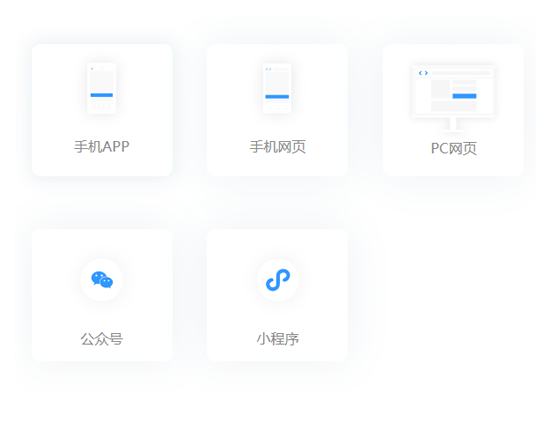The height and width of the screenshot is (430, 552).
Task: Select the 手机APP platform card
Action: (x=102, y=110)
